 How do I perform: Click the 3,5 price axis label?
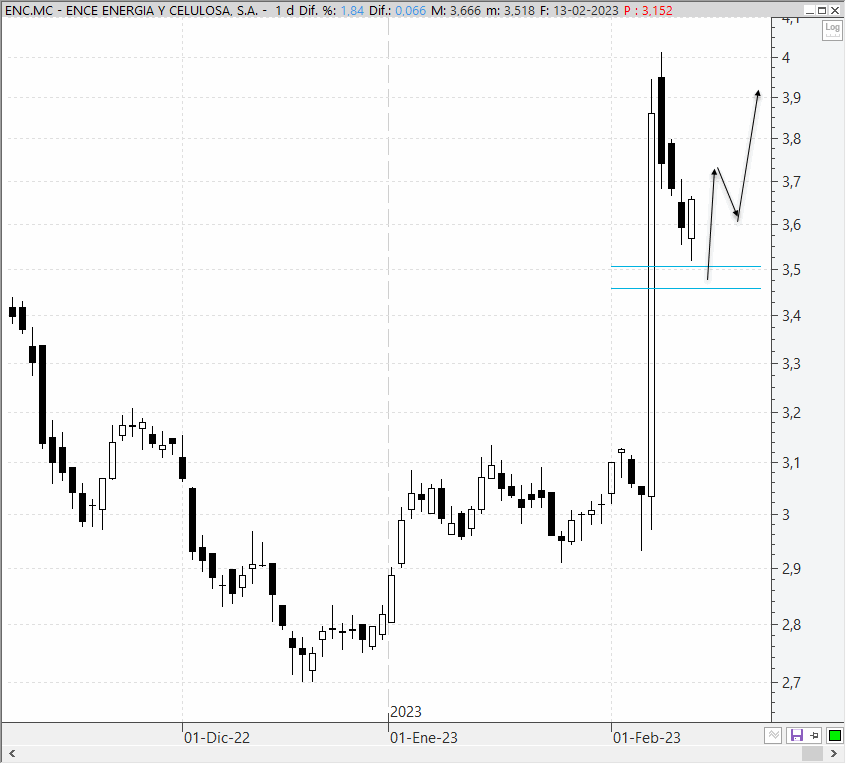point(792,270)
